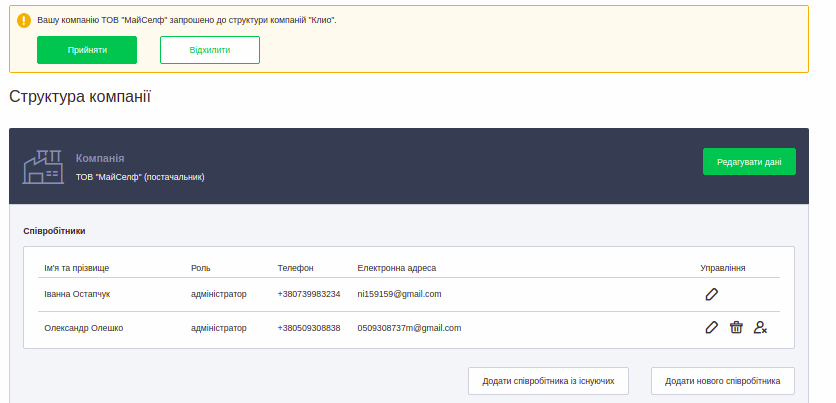Click Додати нового співробітника button
This screenshot has height=403, width=836.
click(x=722, y=381)
